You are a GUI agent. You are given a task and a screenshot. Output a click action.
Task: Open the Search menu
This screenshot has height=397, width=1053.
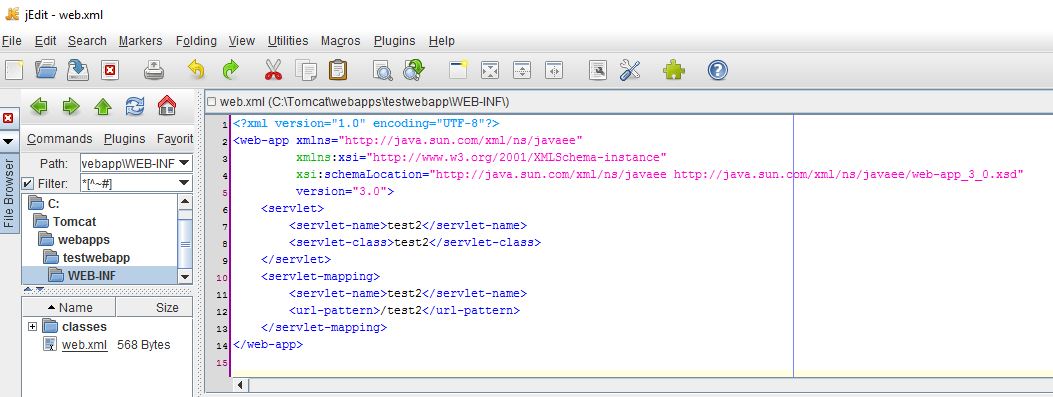87,41
